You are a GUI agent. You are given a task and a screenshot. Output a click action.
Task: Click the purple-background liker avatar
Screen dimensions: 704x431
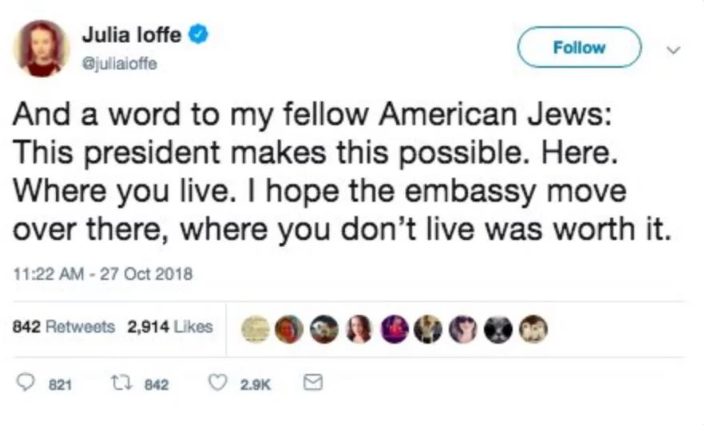(395, 330)
